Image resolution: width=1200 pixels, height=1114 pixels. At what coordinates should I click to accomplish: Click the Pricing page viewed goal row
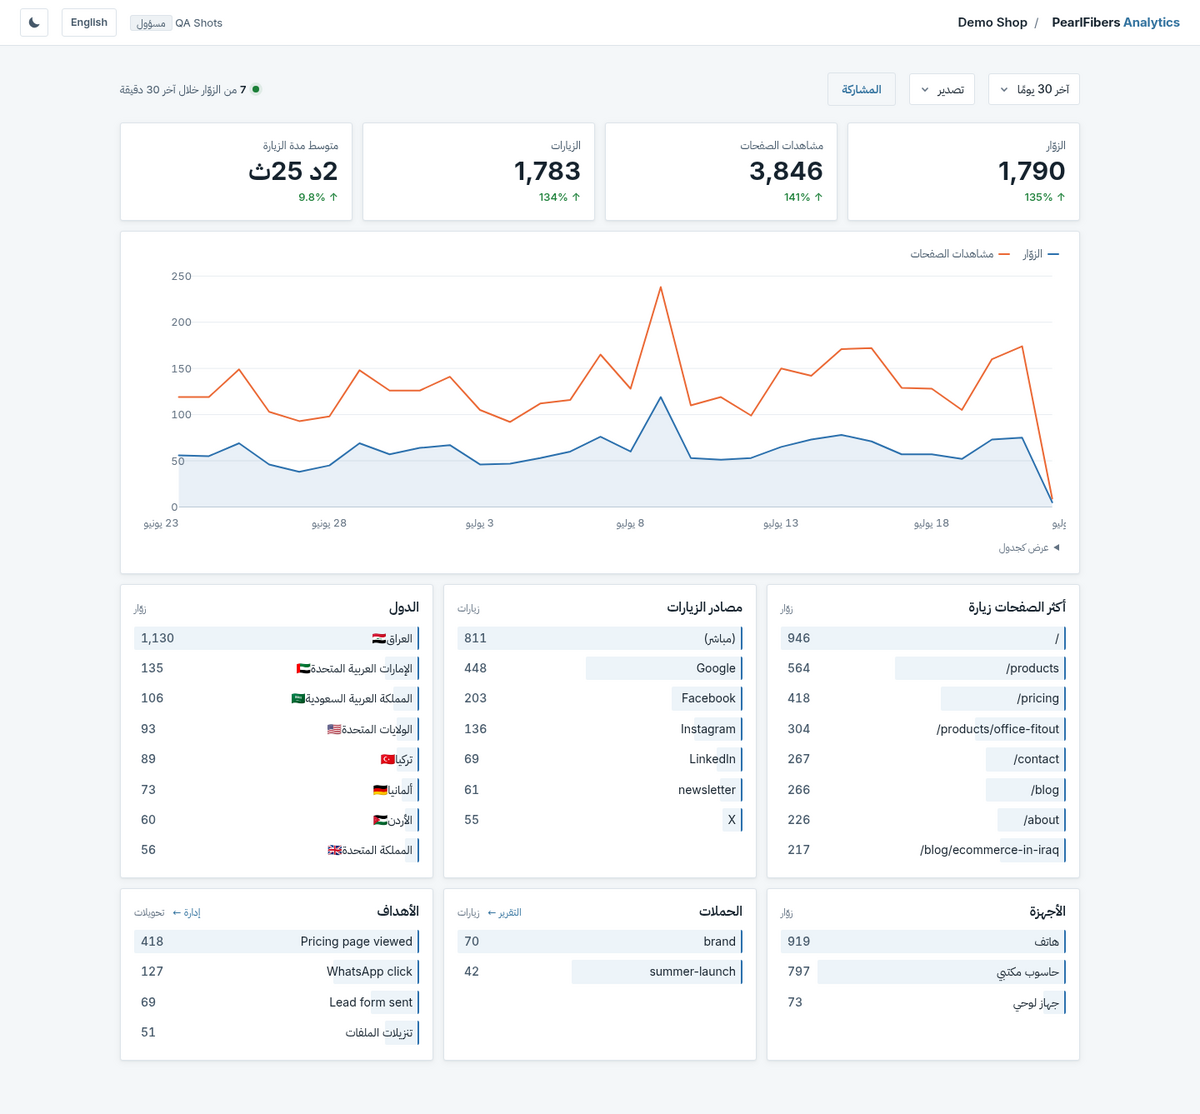277,941
